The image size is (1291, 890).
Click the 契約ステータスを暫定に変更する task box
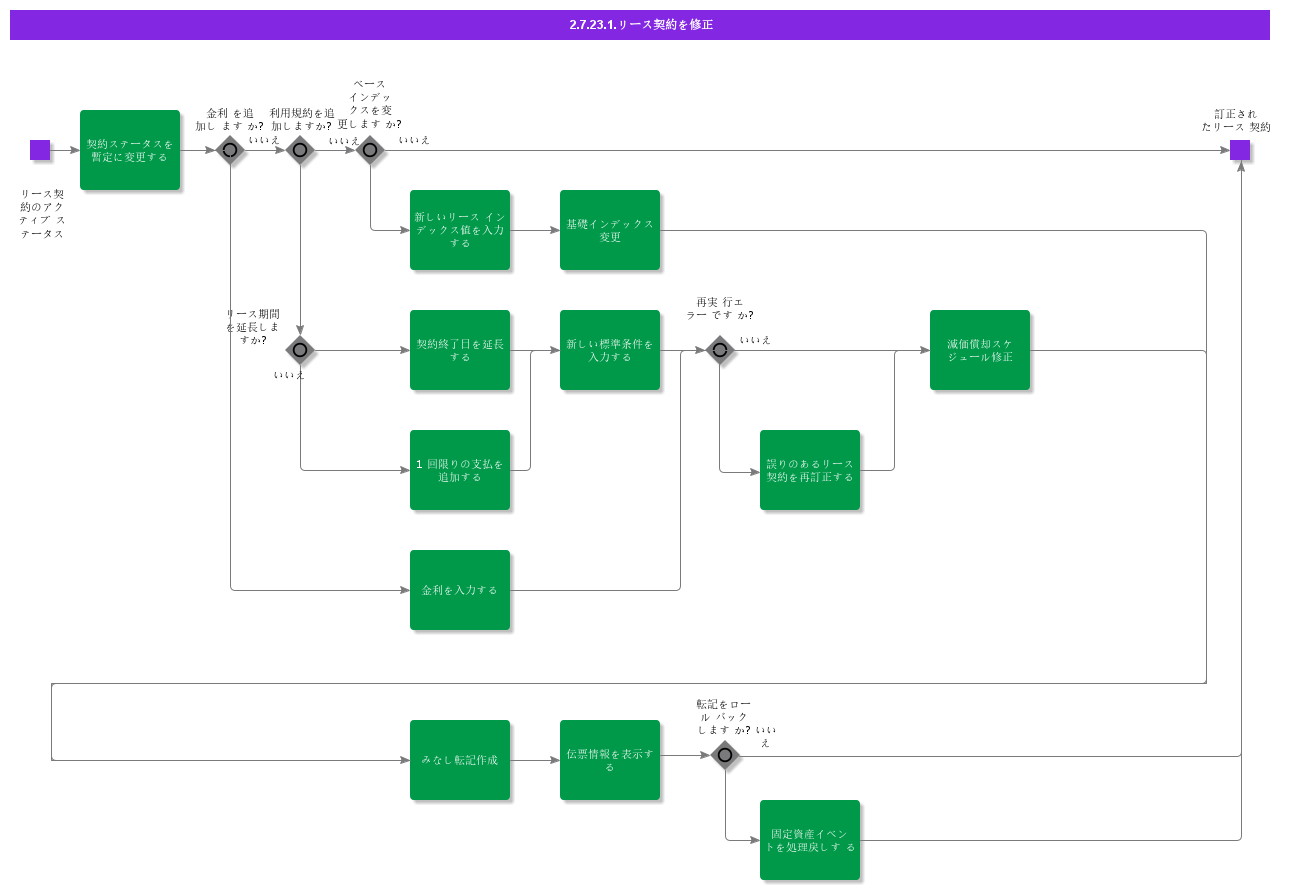pos(130,150)
